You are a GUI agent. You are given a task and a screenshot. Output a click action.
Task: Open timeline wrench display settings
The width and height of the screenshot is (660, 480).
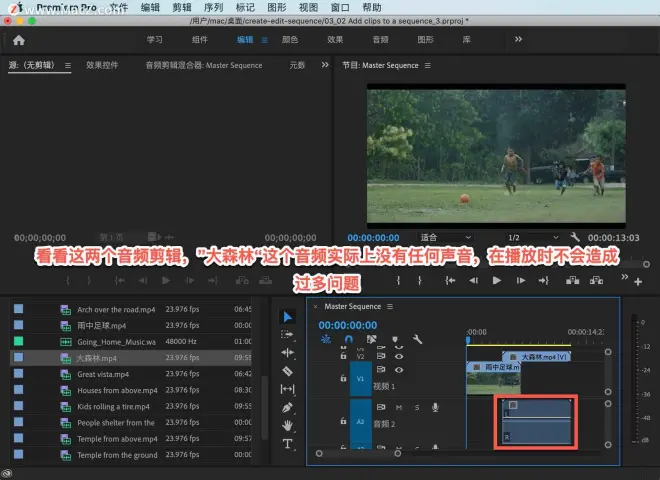click(x=417, y=339)
